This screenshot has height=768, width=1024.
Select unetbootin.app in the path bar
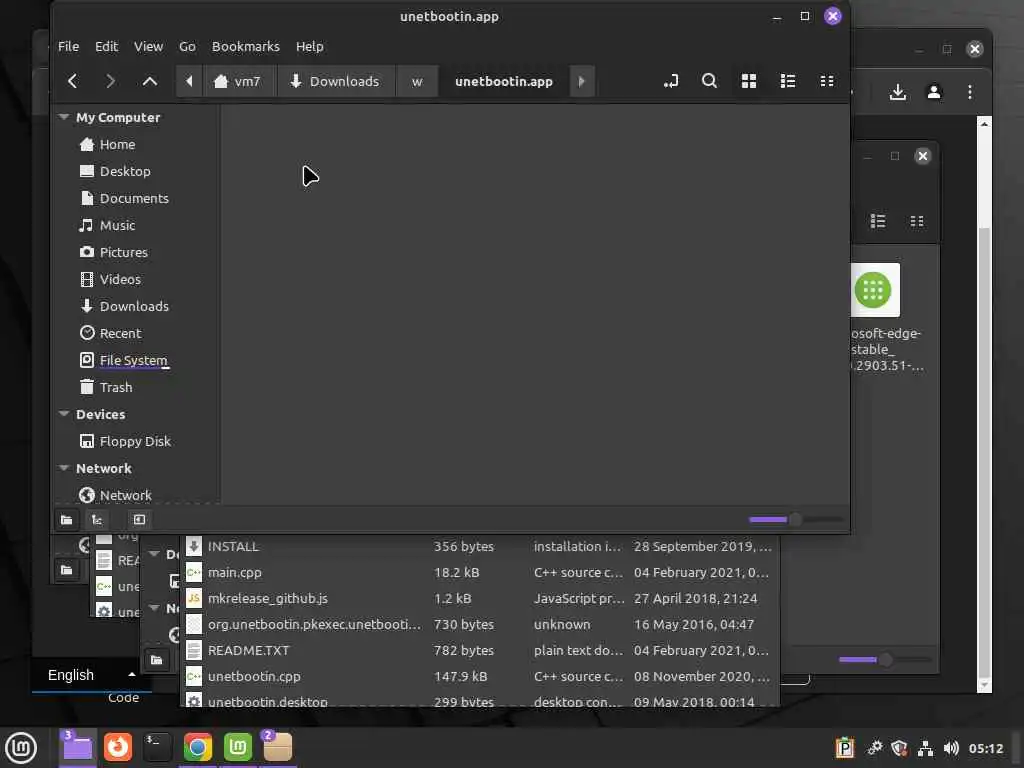pyautogui.click(x=504, y=82)
